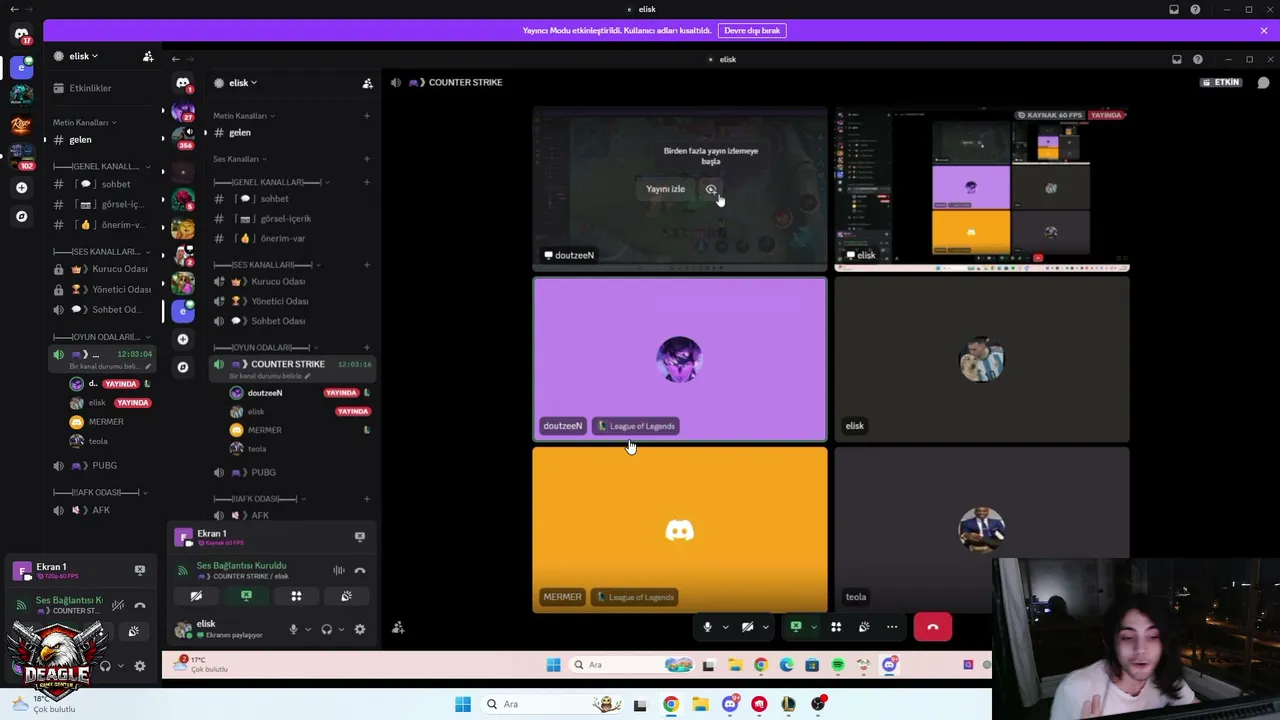Select teola's video tile
The width and height of the screenshot is (1280, 720).
(982, 529)
